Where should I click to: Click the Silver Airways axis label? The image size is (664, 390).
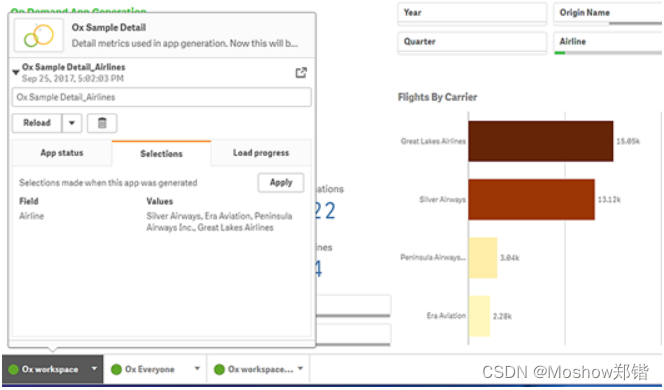point(443,199)
